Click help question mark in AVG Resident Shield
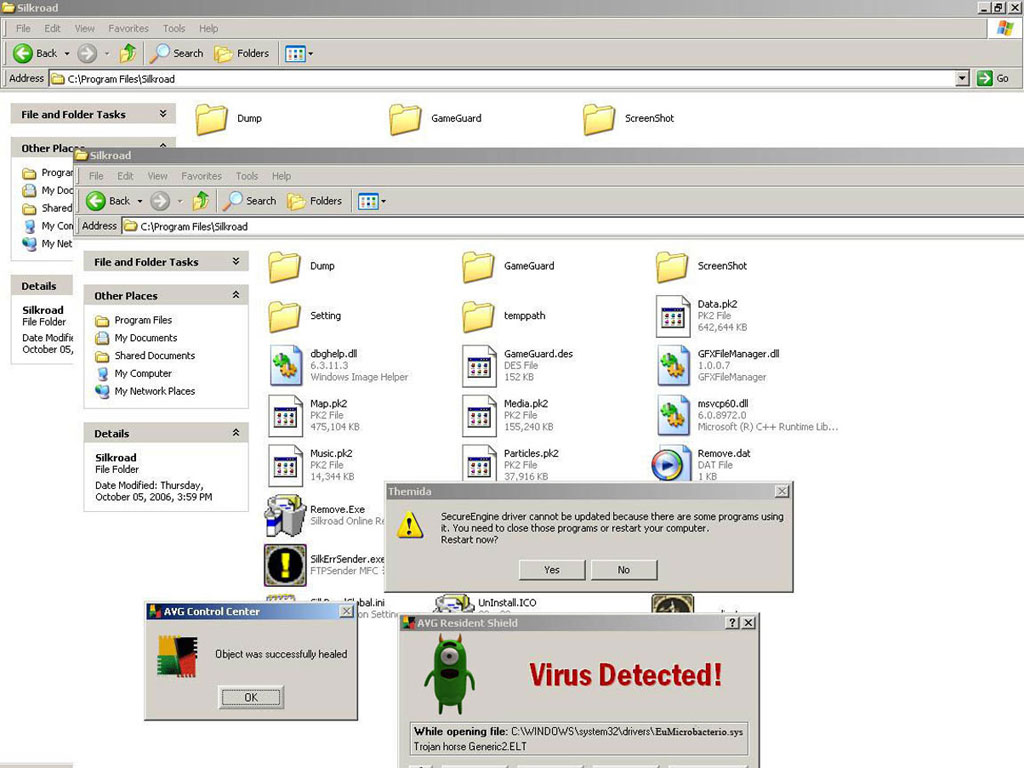Screen dimensions: 1024x768 (x=733, y=623)
